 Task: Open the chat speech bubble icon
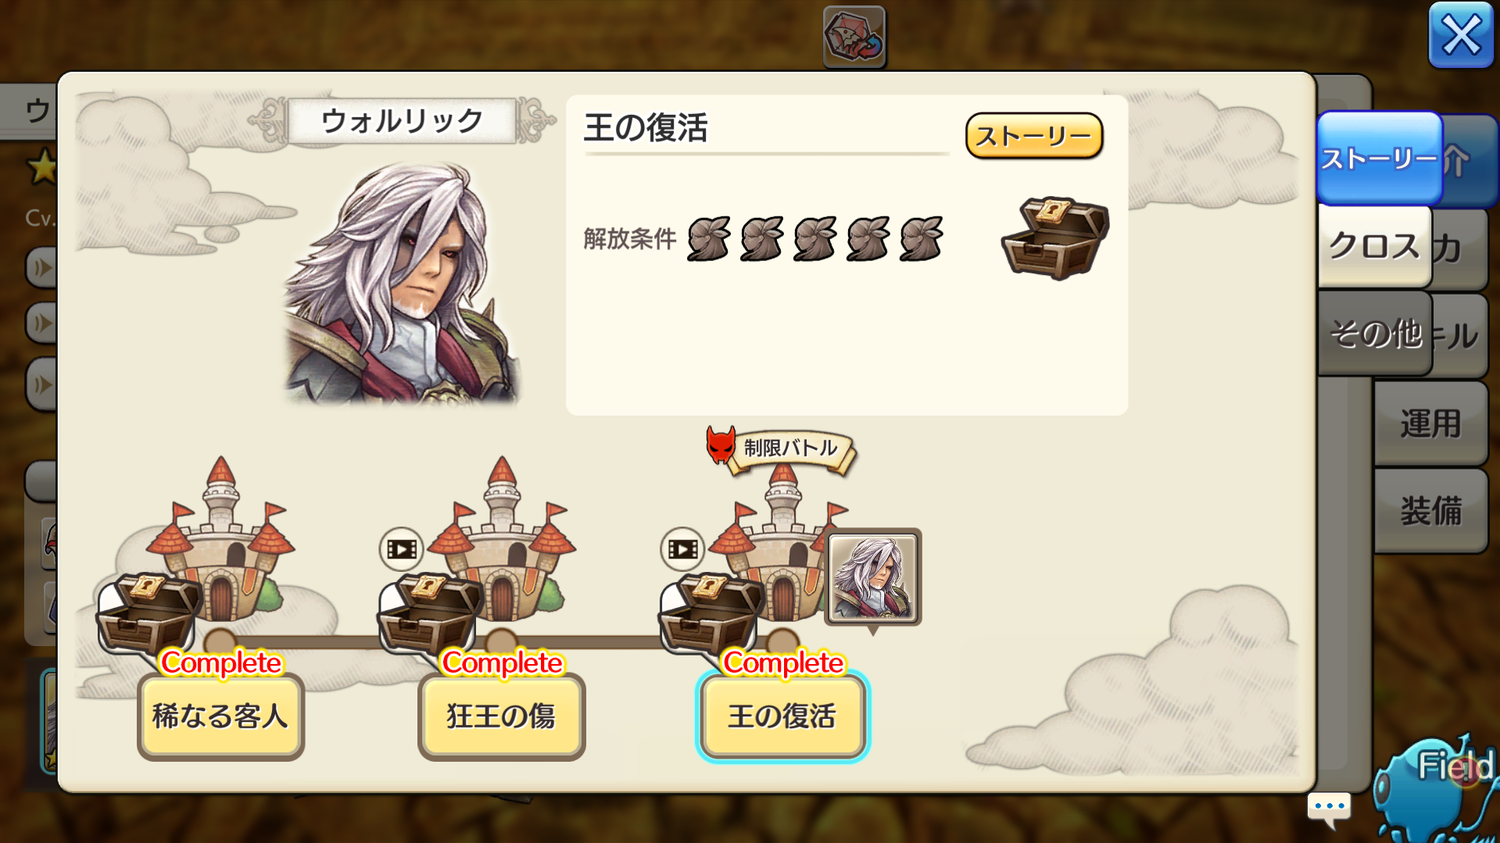1329,808
